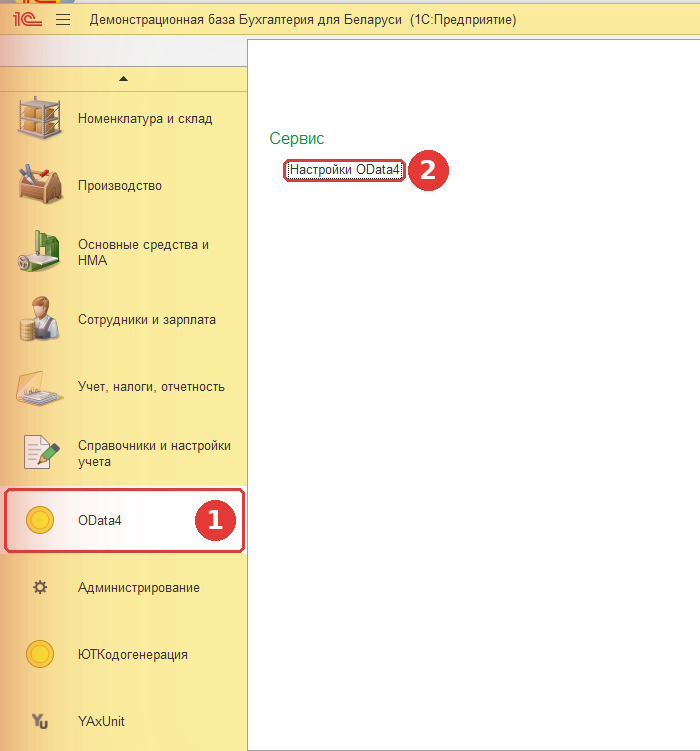Click the 1C logo icon
The image size is (700, 751).
pyautogui.click(x=27, y=19)
